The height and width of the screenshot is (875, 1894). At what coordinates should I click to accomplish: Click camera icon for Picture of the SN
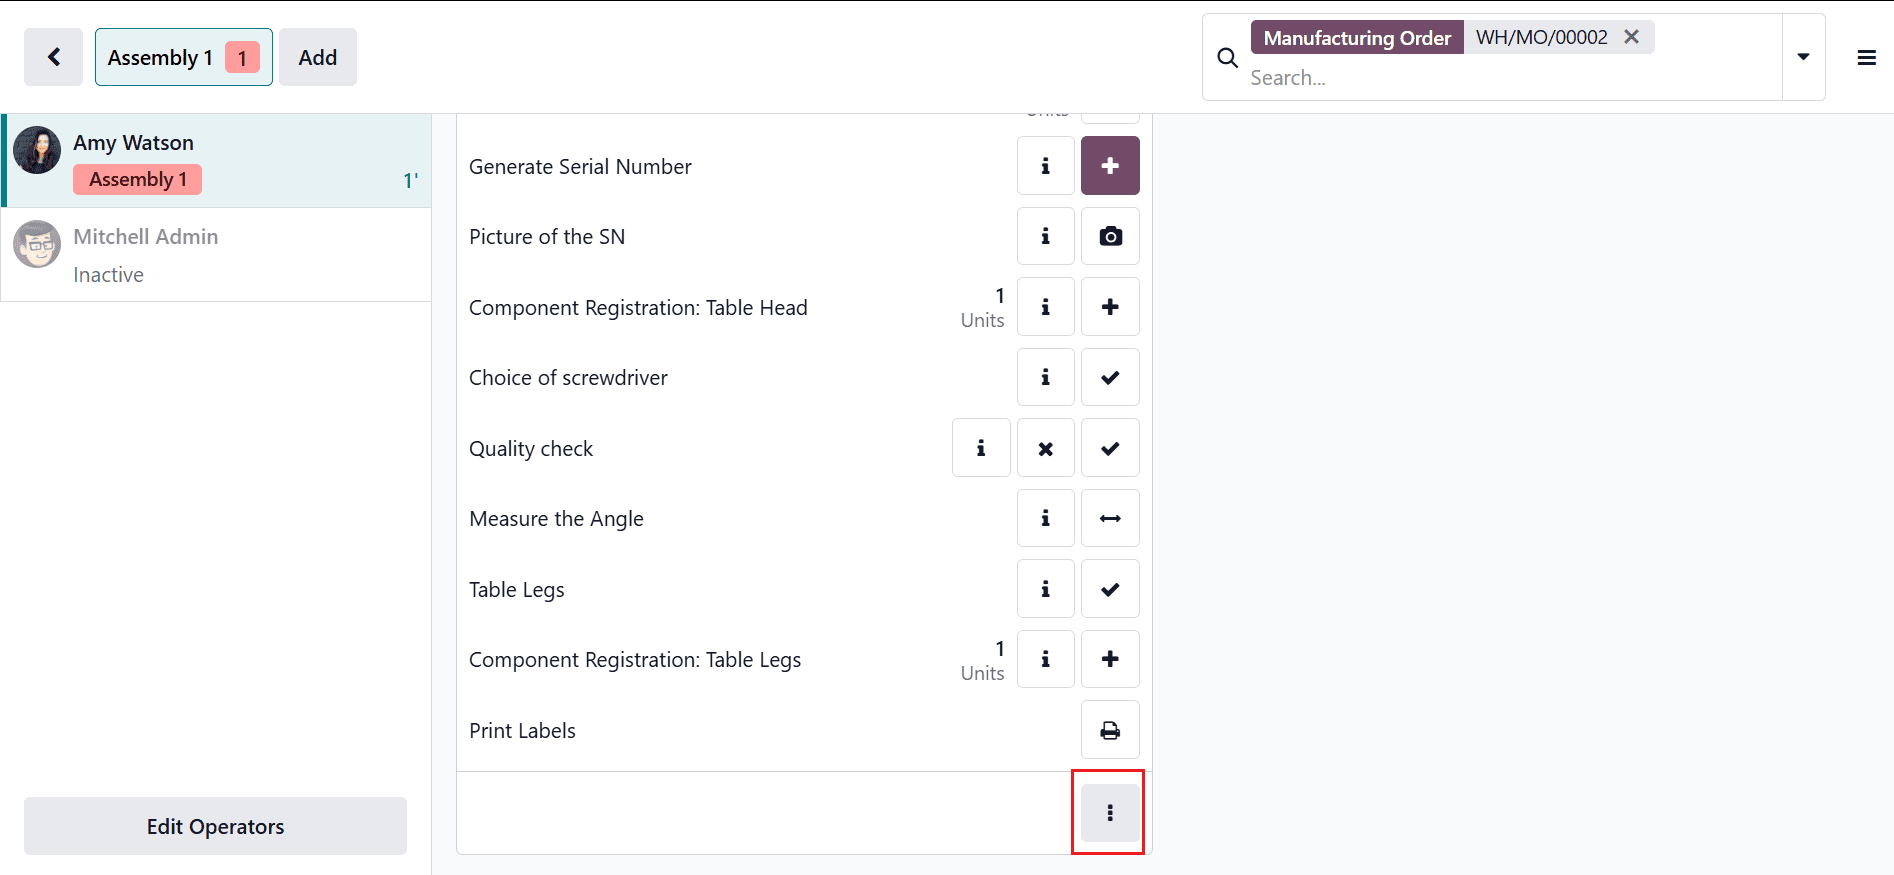tap(1110, 236)
